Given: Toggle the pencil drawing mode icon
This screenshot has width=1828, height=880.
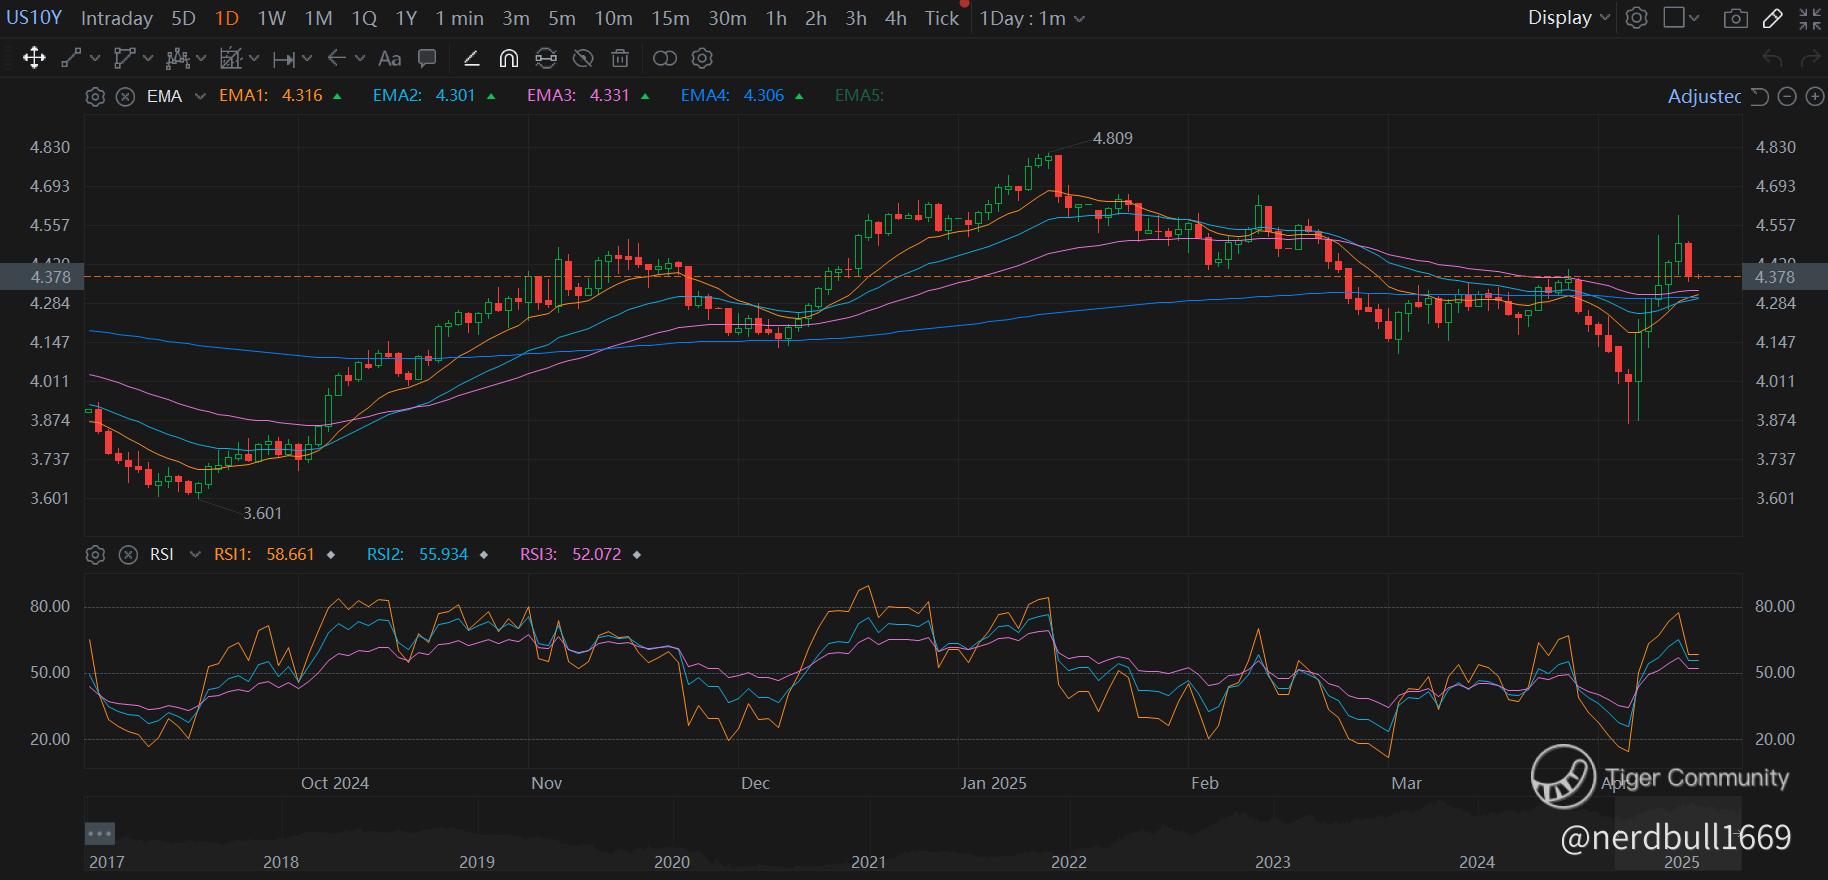Looking at the screenshot, I should pyautogui.click(x=1773, y=18).
